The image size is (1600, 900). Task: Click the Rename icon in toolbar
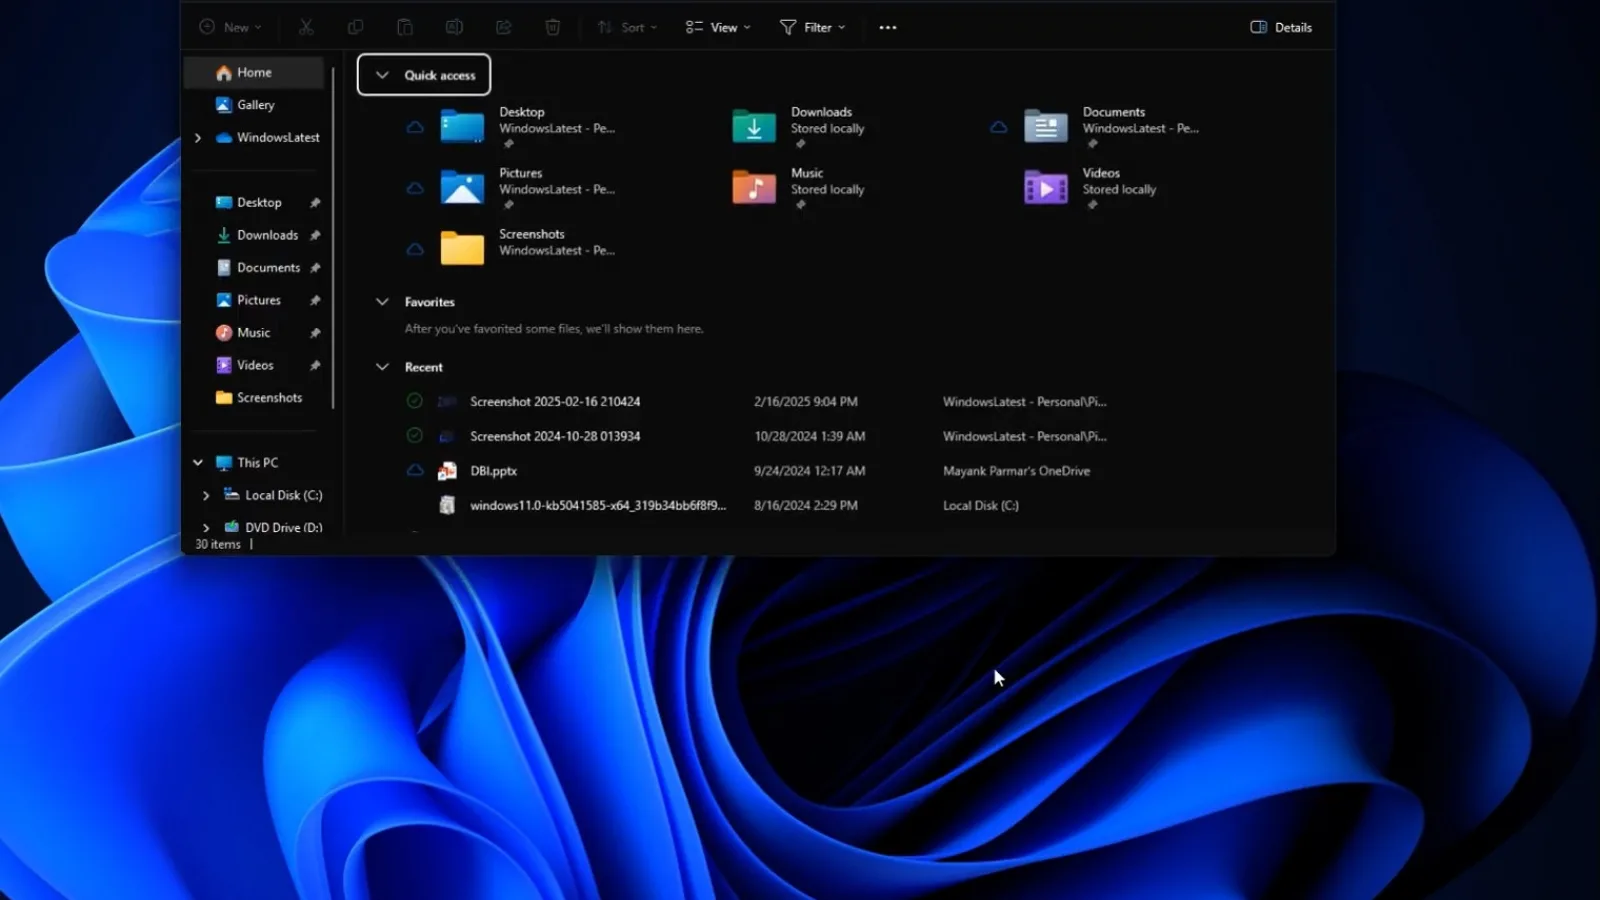click(x=454, y=27)
